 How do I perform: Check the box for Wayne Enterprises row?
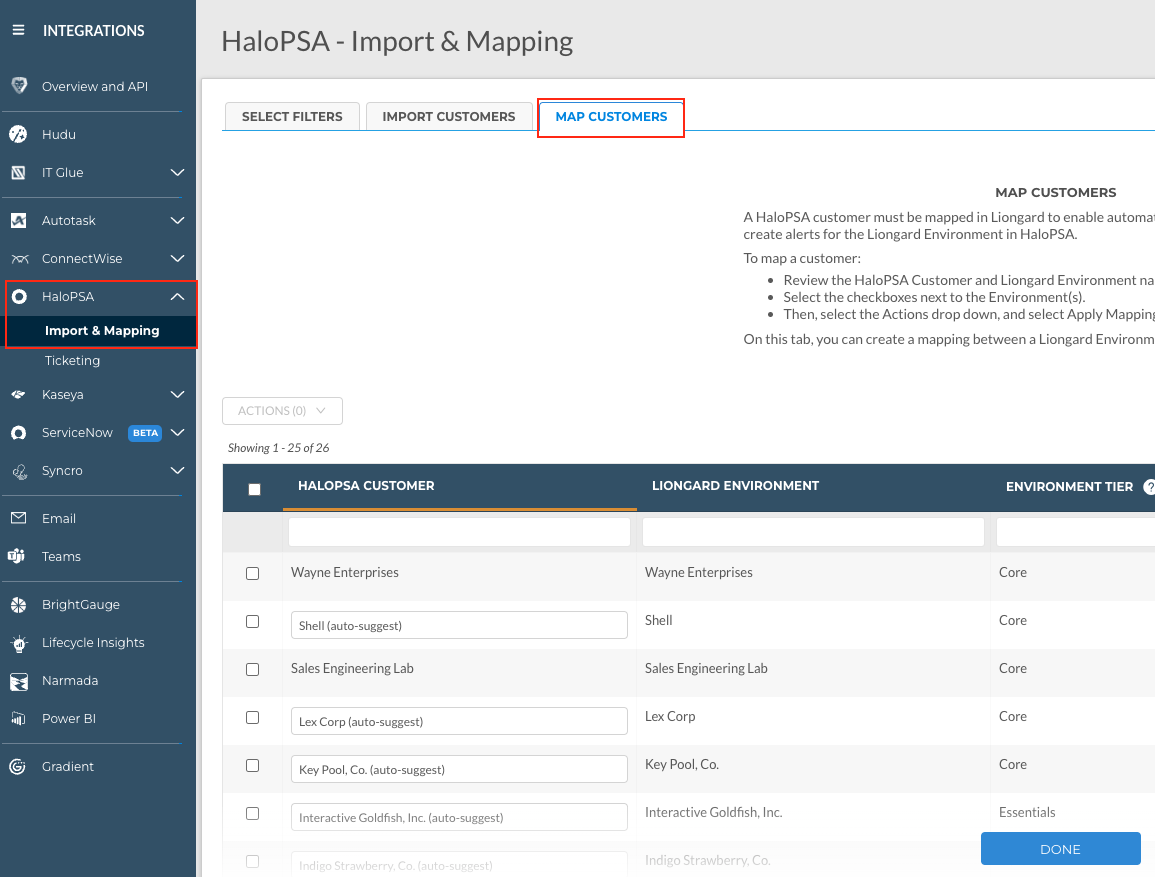click(x=252, y=573)
